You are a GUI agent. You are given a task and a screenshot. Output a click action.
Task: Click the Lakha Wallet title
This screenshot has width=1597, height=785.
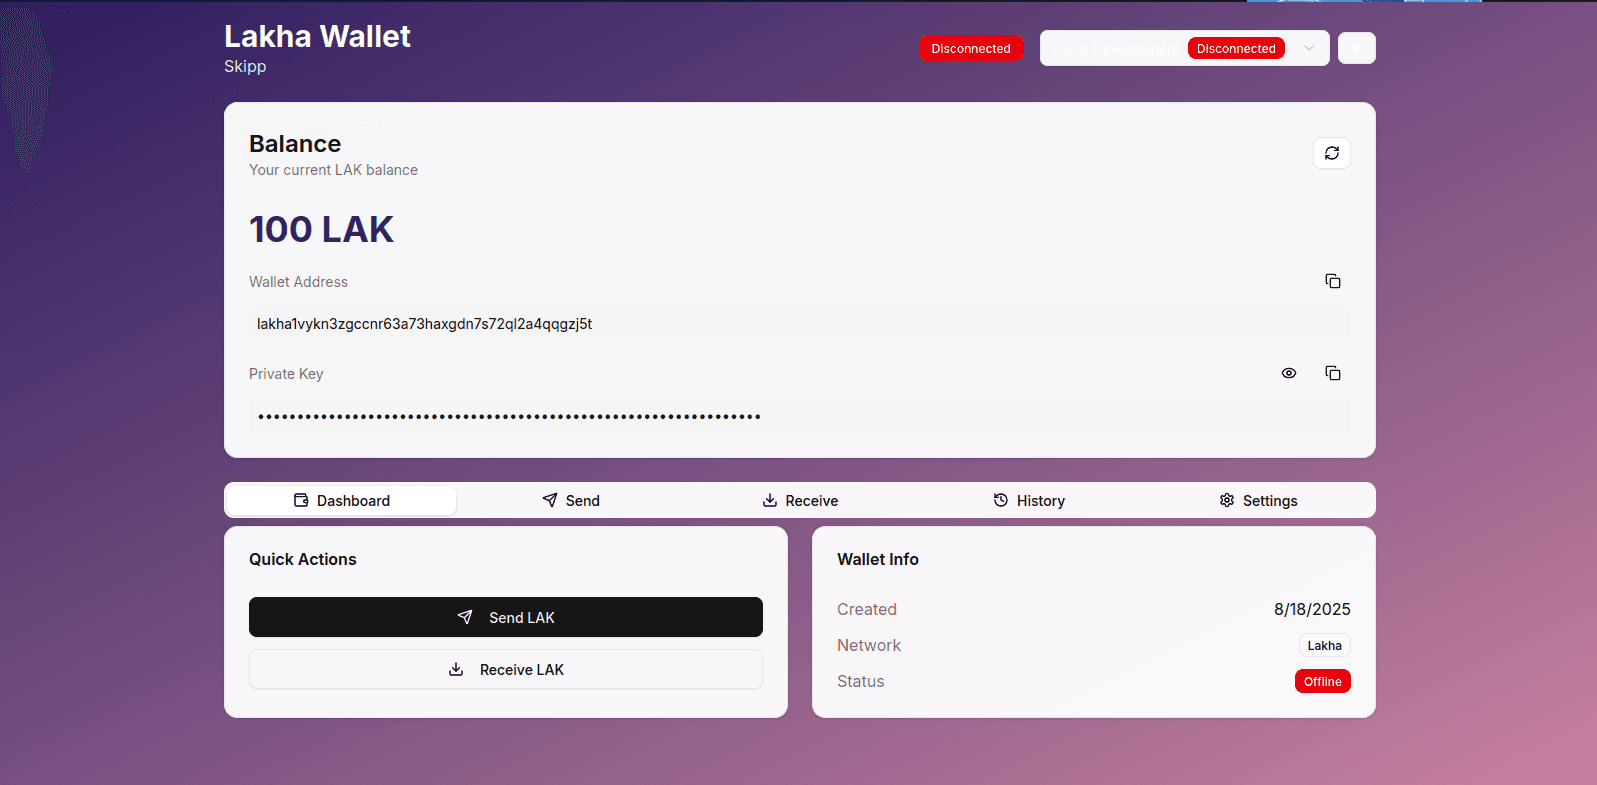tap(317, 36)
